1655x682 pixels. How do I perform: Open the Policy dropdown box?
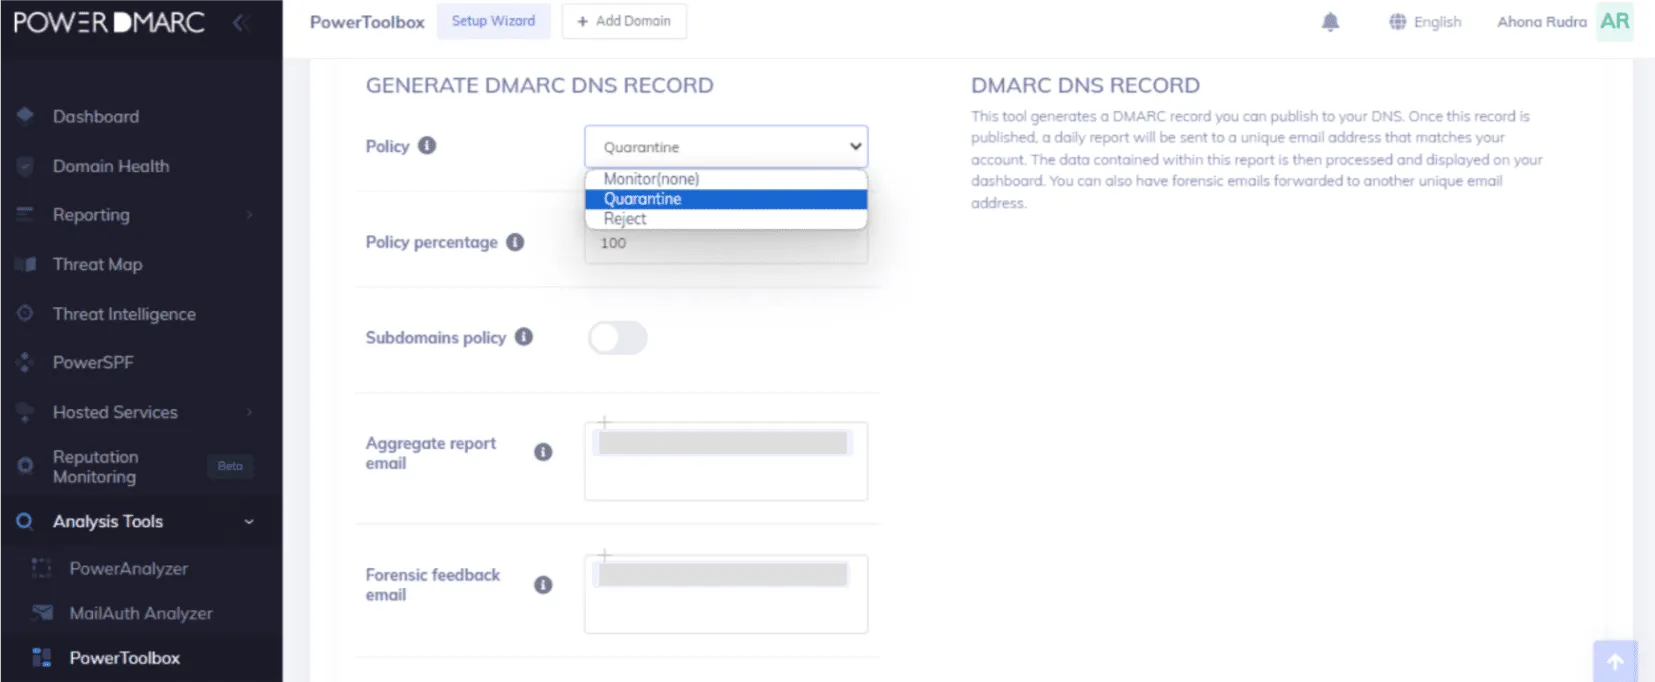click(x=725, y=147)
